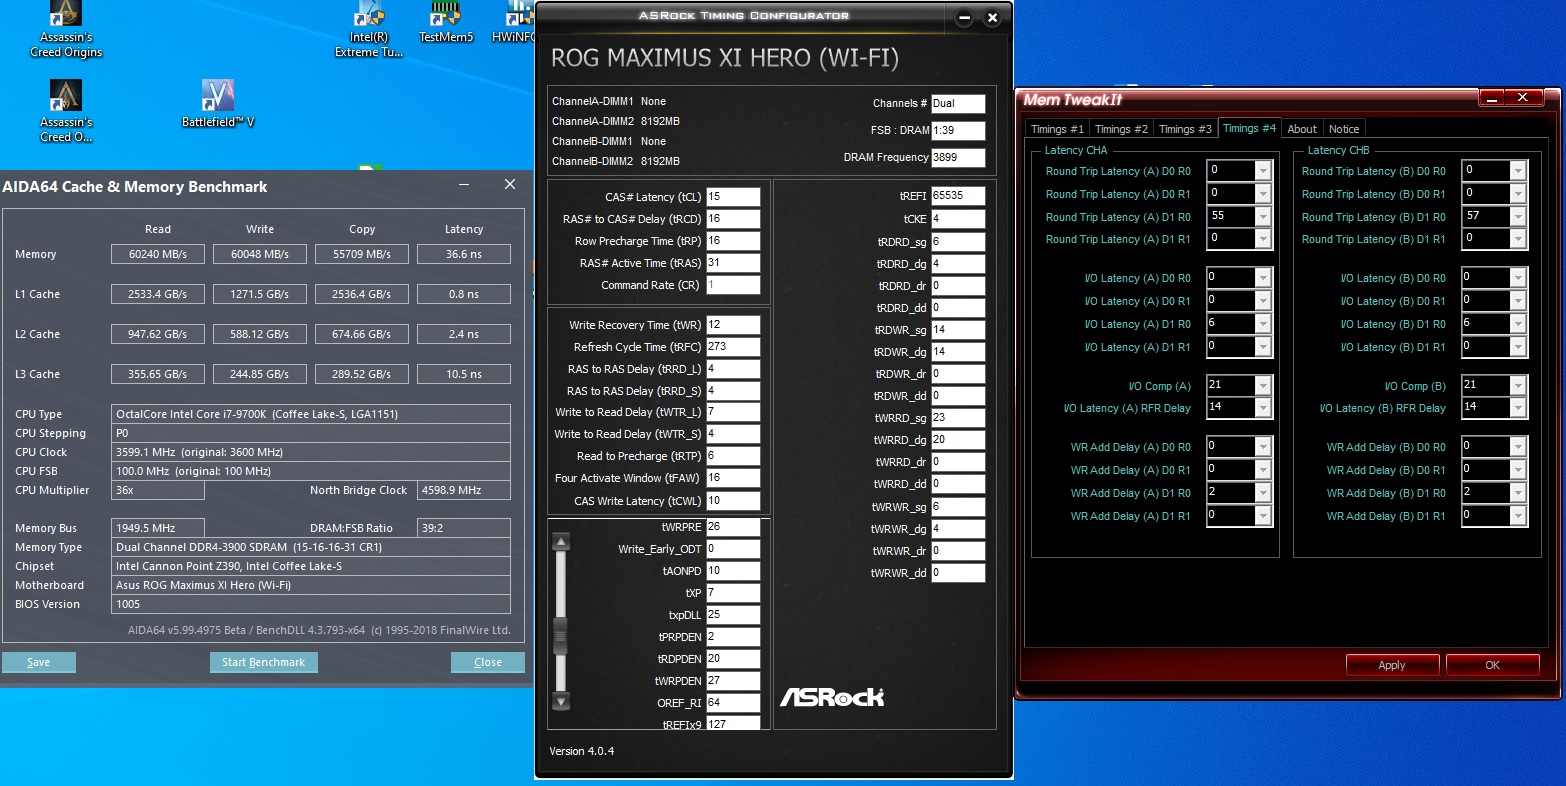Click the Refresh Cycle Time (tRFC) field
Image resolution: width=1566 pixels, height=786 pixels.
pos(733,347)
